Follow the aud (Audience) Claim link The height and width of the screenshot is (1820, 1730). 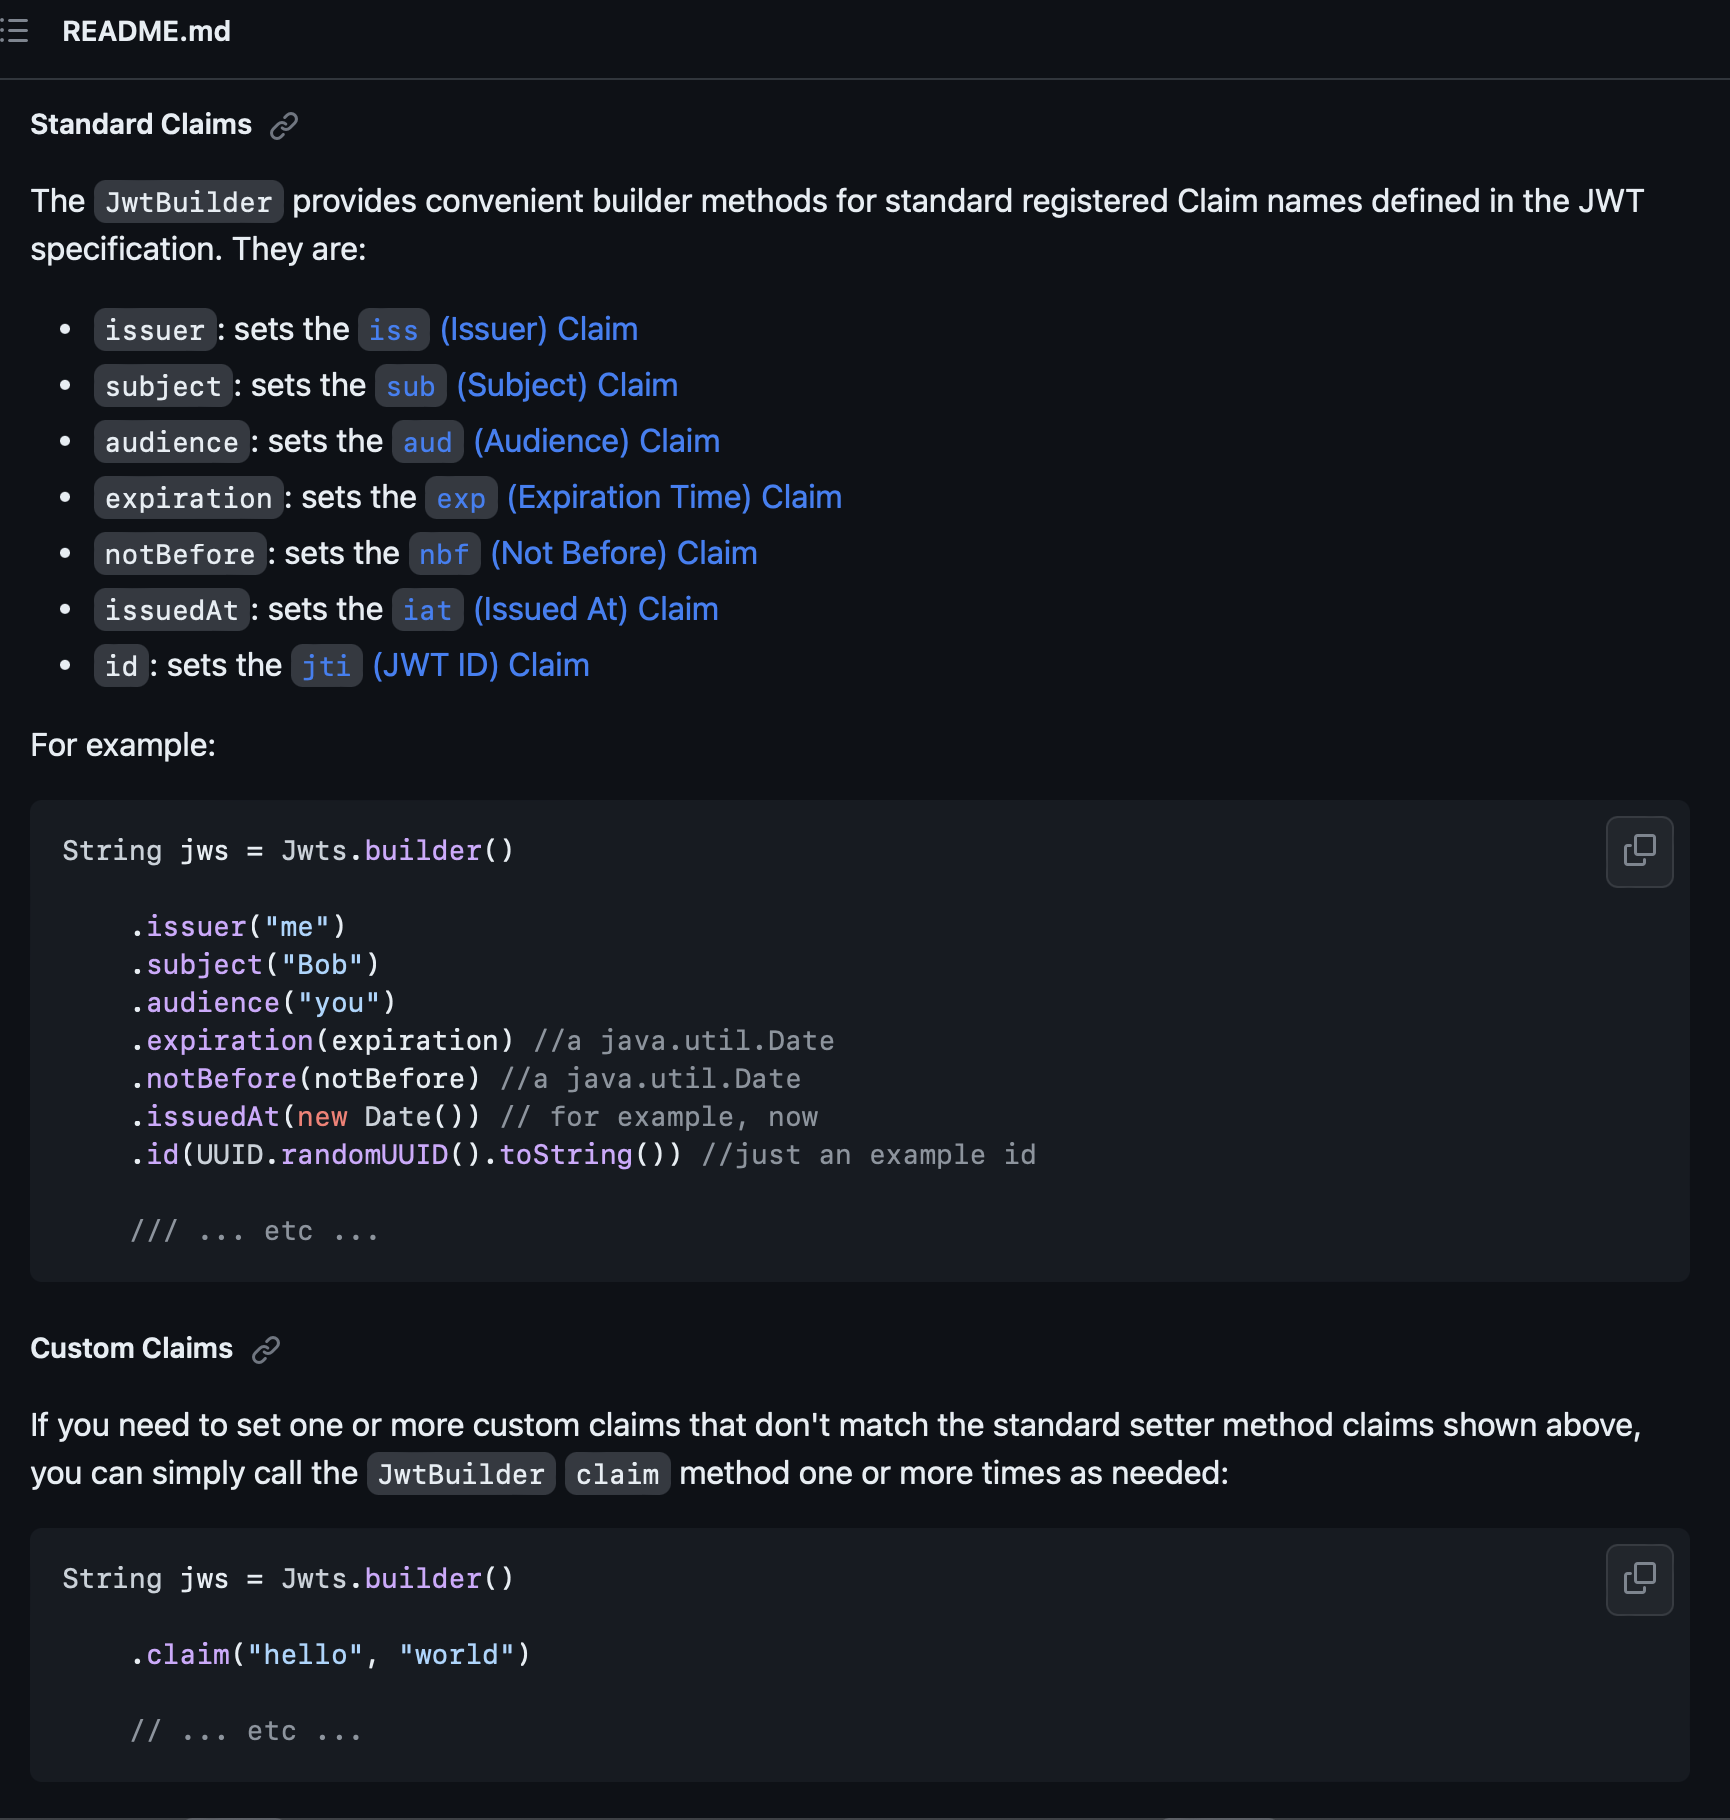[556, 442]
